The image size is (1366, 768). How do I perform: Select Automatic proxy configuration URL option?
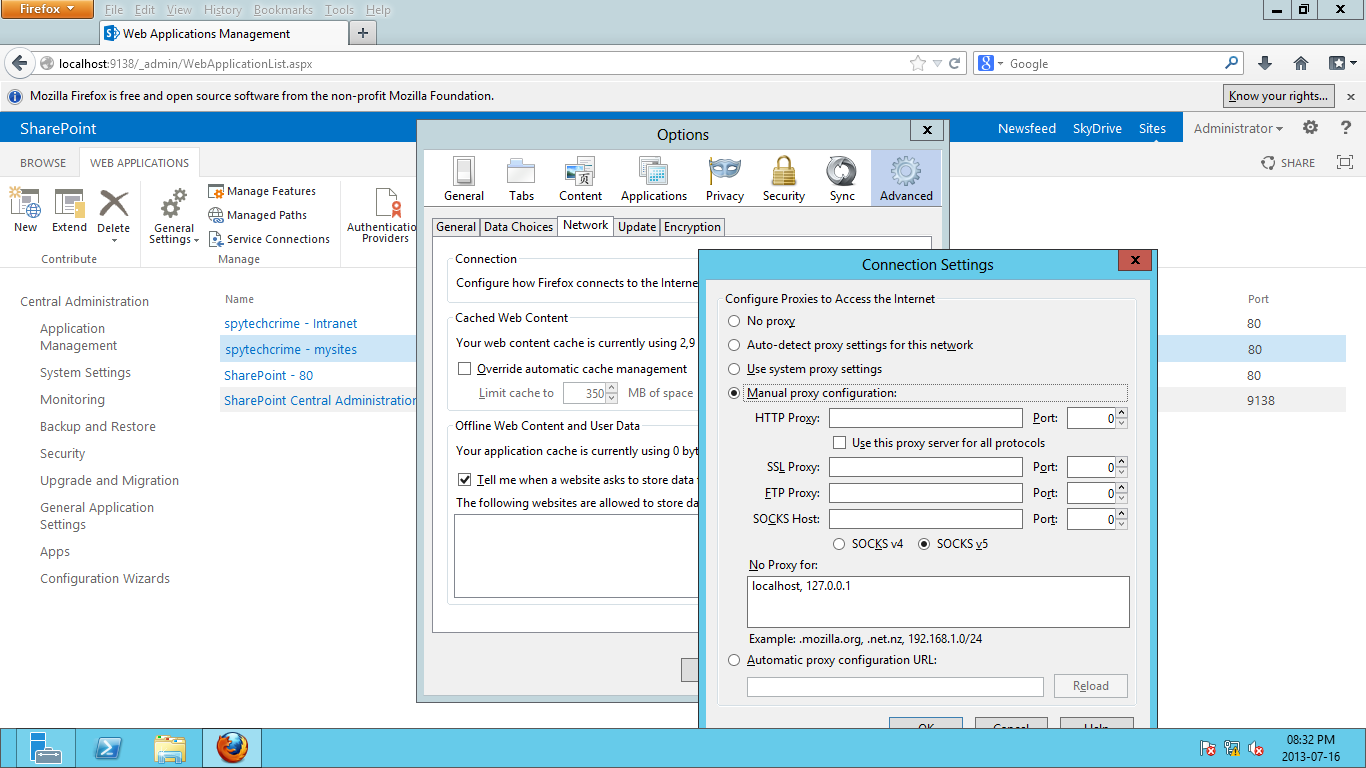[x=735, y=660]
